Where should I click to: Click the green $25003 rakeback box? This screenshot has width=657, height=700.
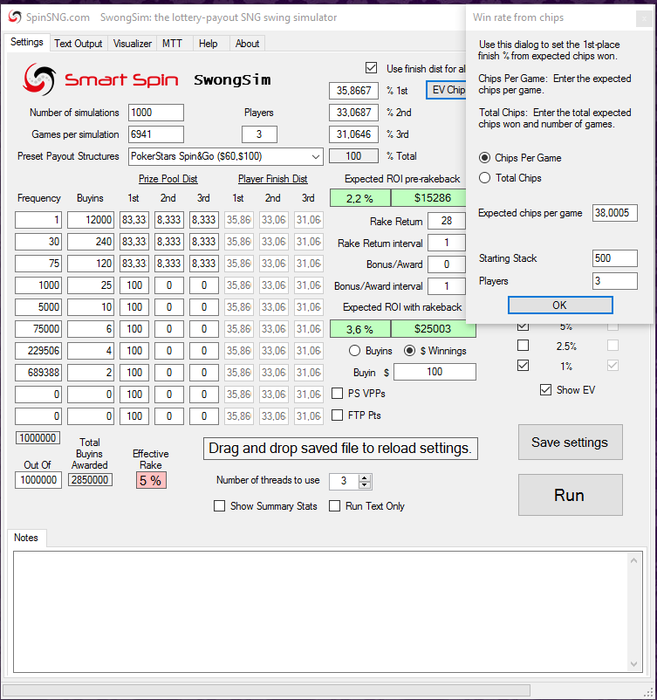[433, 329]
